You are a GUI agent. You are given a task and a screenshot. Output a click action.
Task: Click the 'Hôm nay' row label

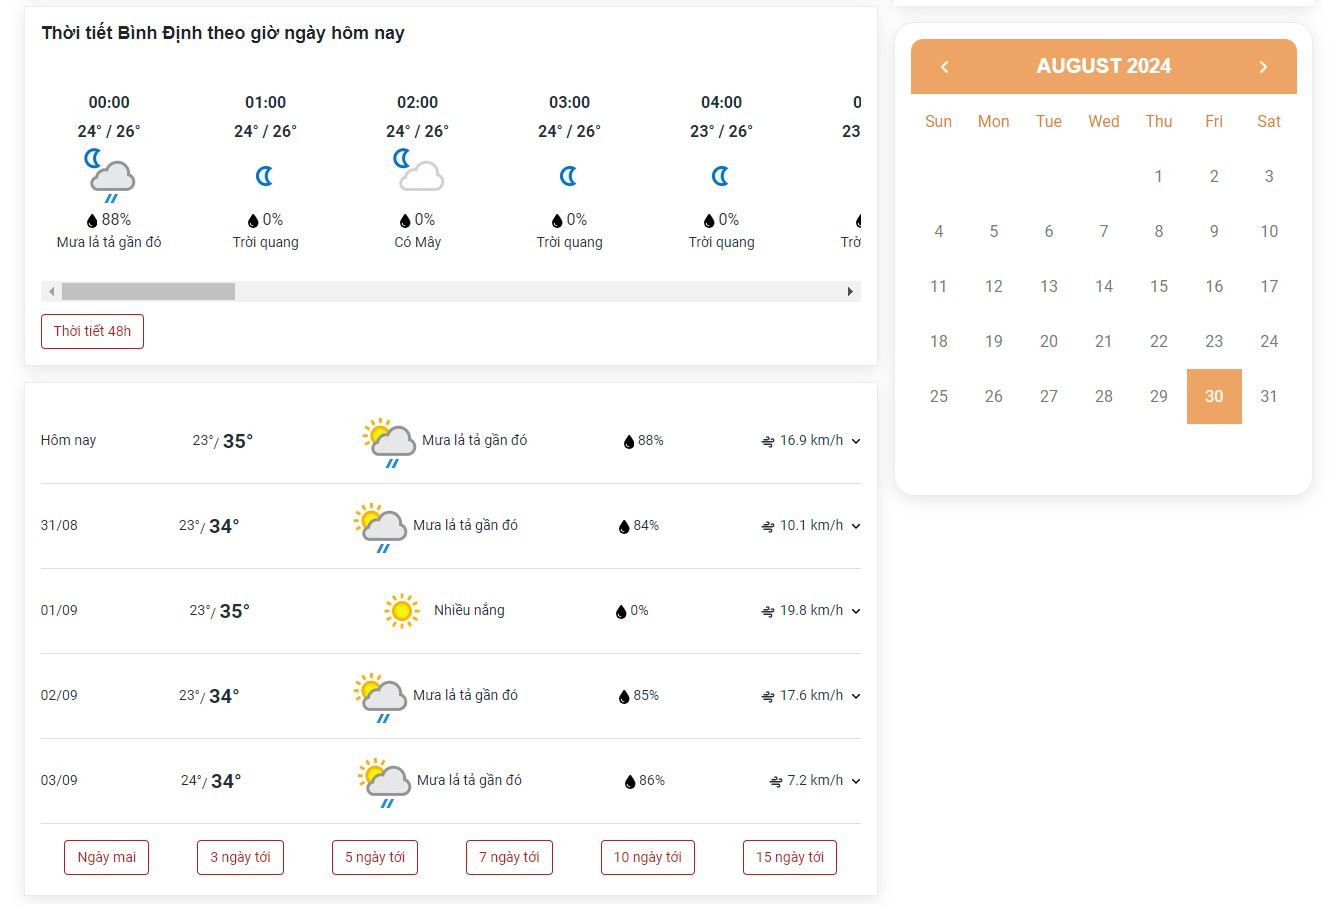tap(68, 440)
